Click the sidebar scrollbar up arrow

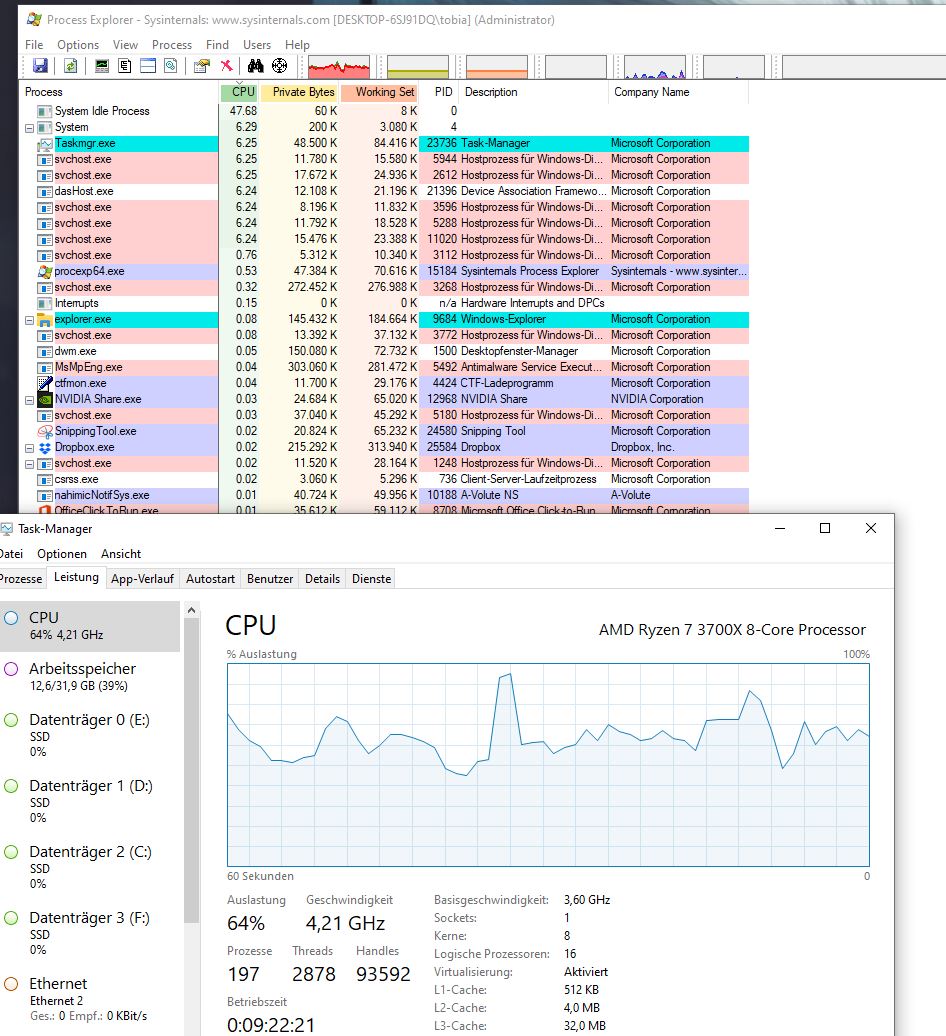pos(192,610)
